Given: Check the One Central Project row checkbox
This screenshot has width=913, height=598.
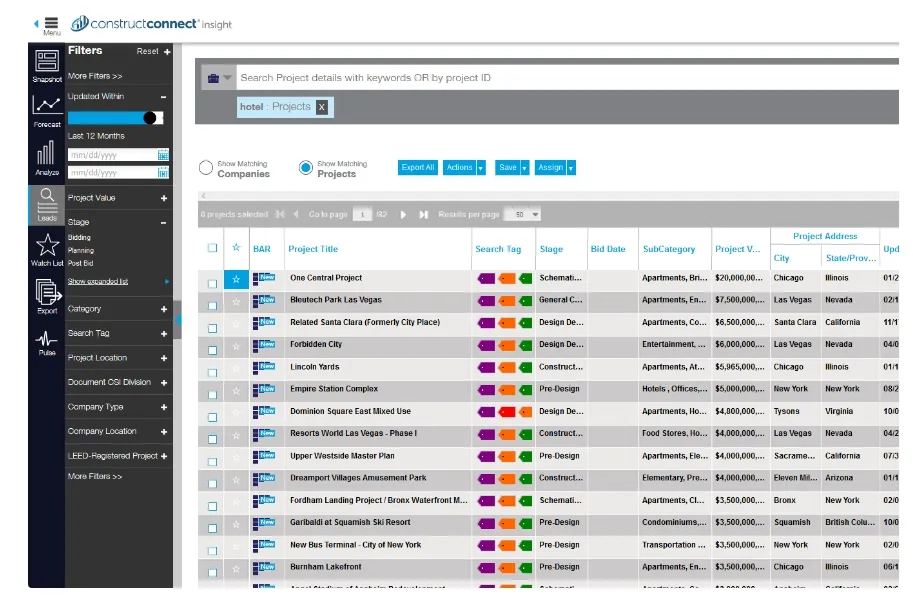Looking at the screenshot, I should pyautogui.click(x=213, y=284).
